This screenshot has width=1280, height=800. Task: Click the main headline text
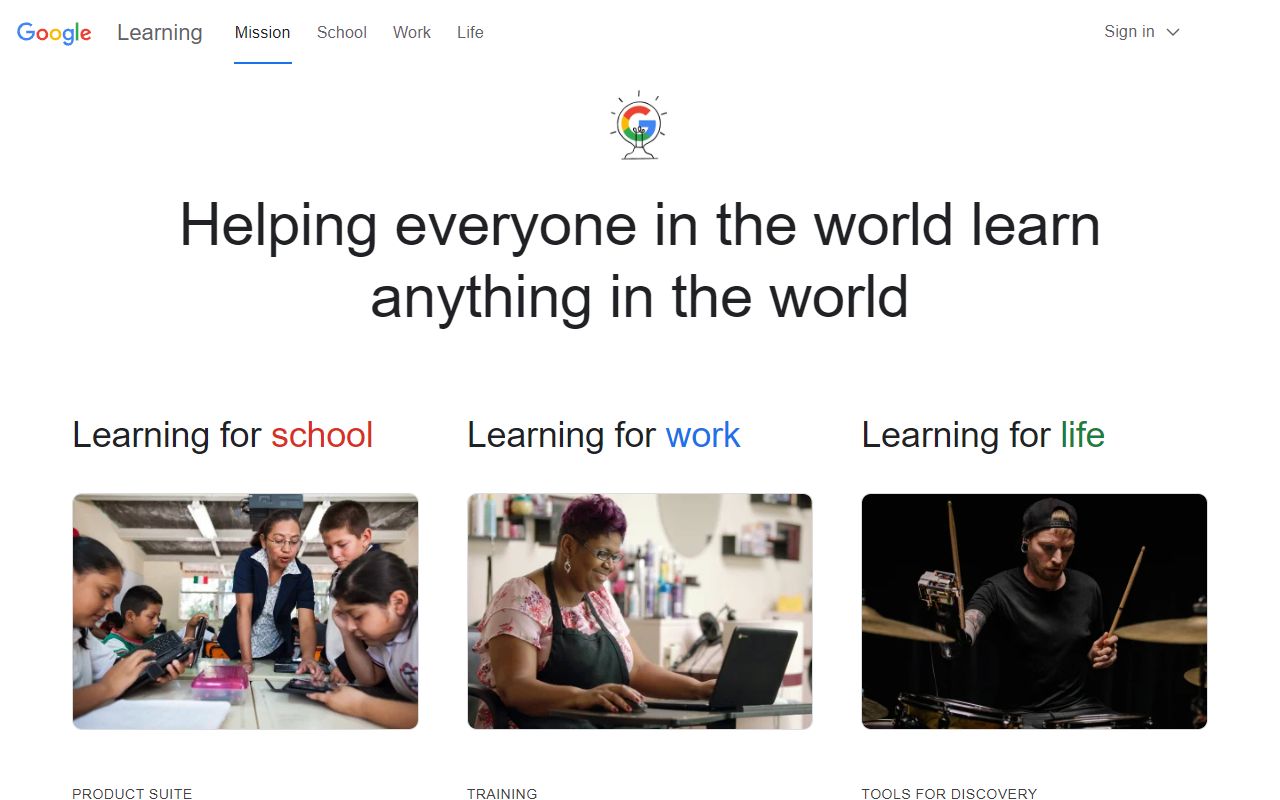[x=640, y=260]
